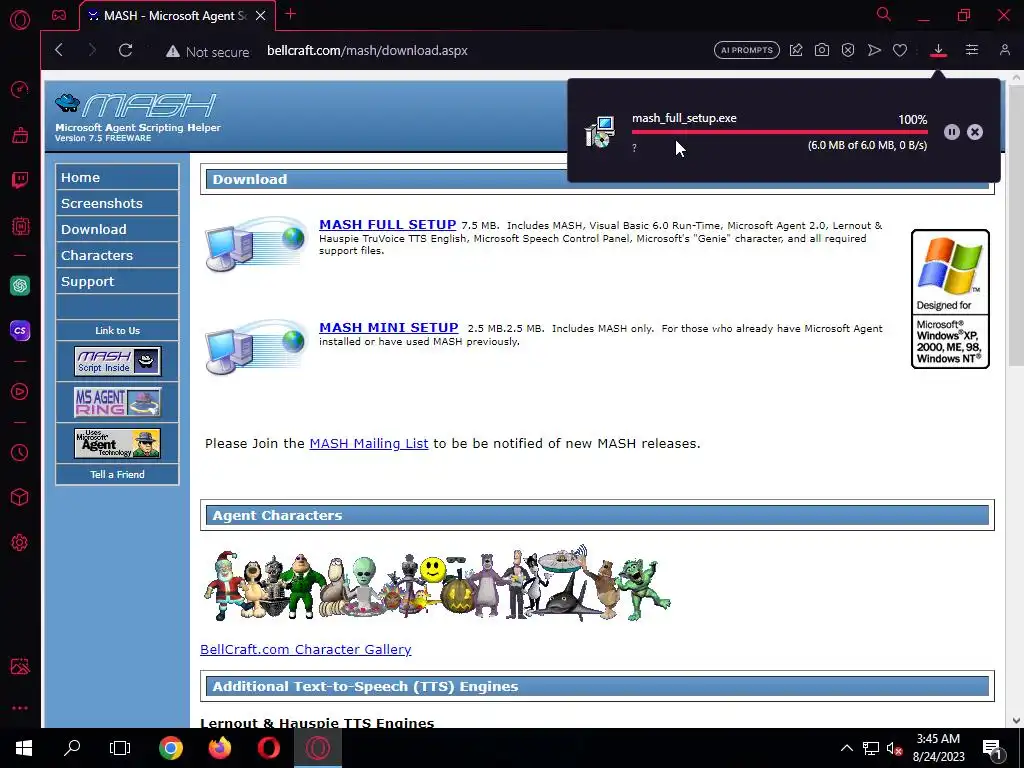Click the mash_full_setup.exe file name
1024x768 pixels.
click(684, 118)
